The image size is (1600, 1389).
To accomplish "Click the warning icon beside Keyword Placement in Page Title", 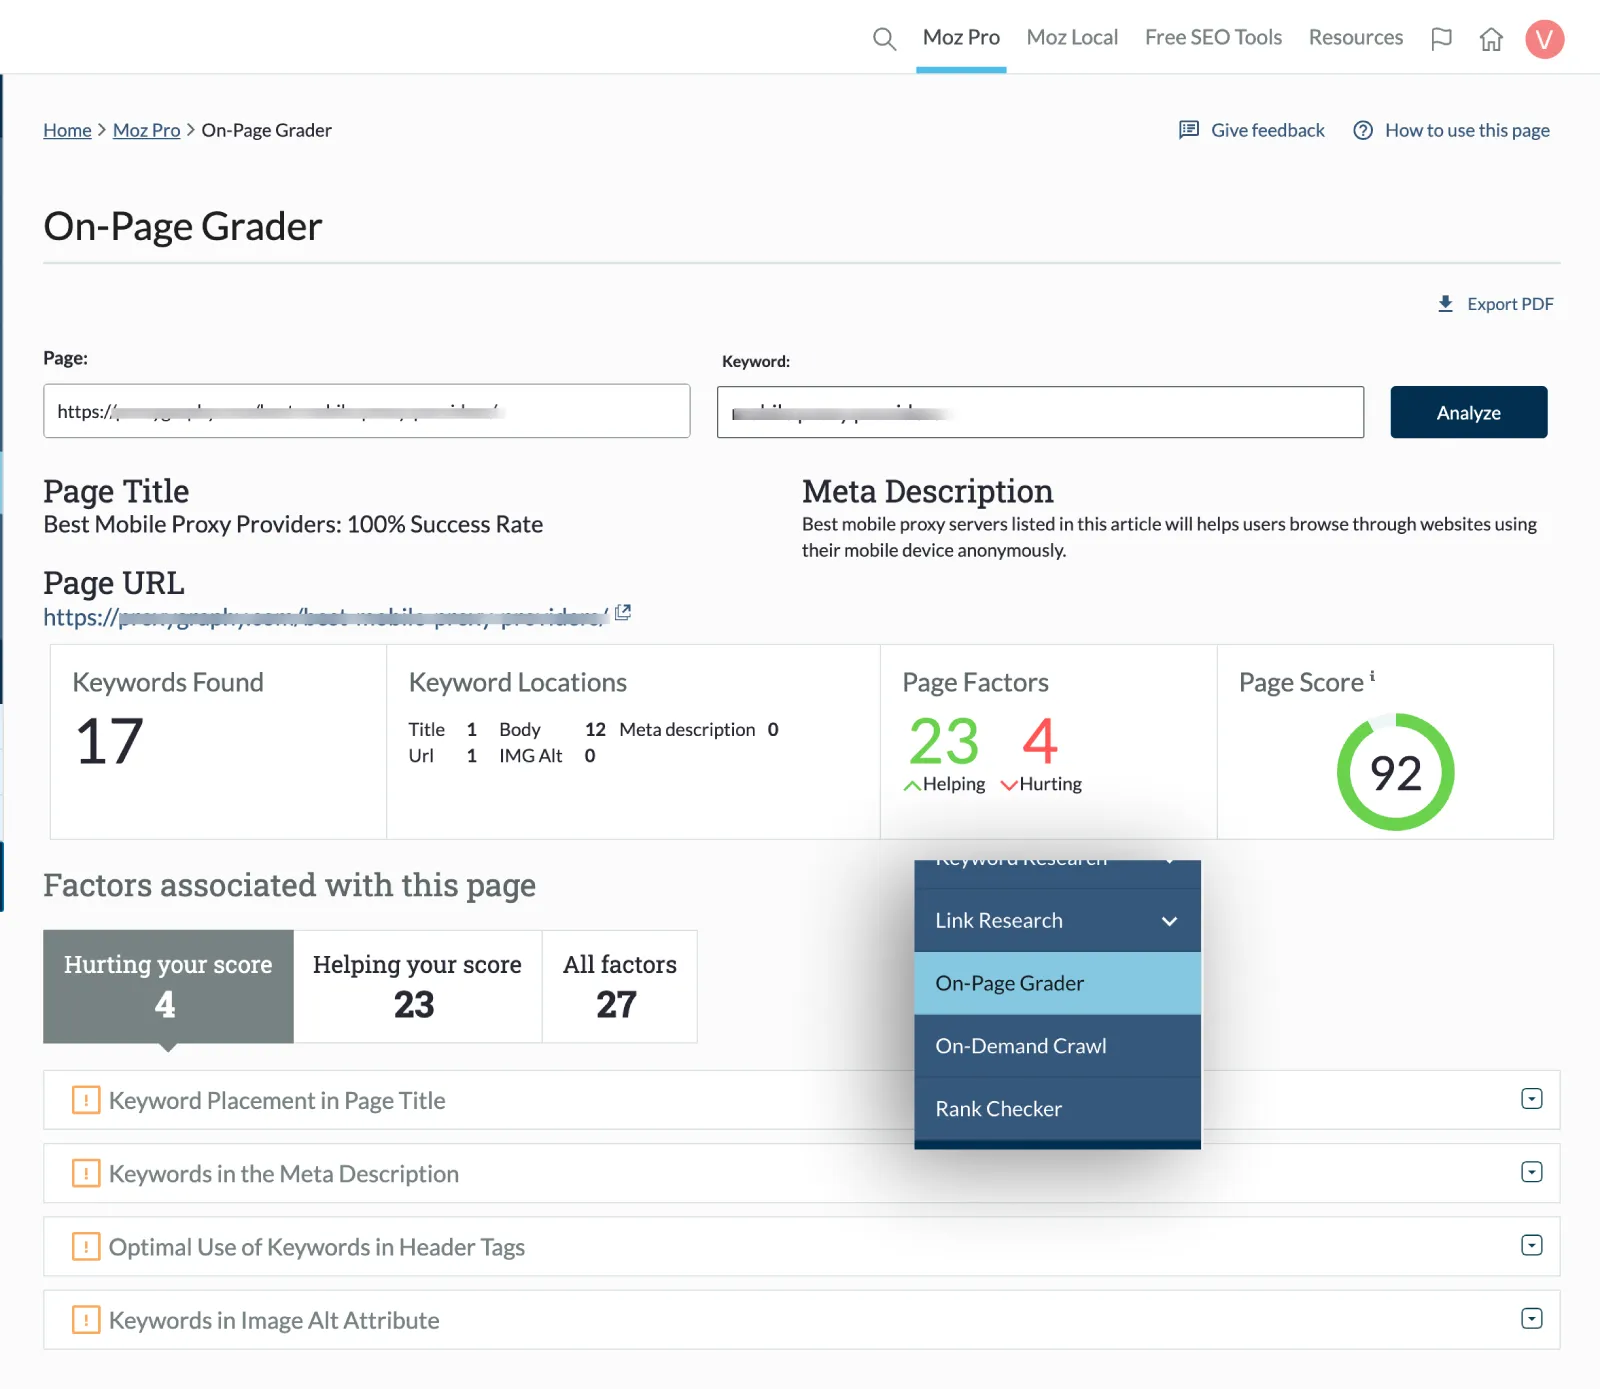I will coord(85,1099).
